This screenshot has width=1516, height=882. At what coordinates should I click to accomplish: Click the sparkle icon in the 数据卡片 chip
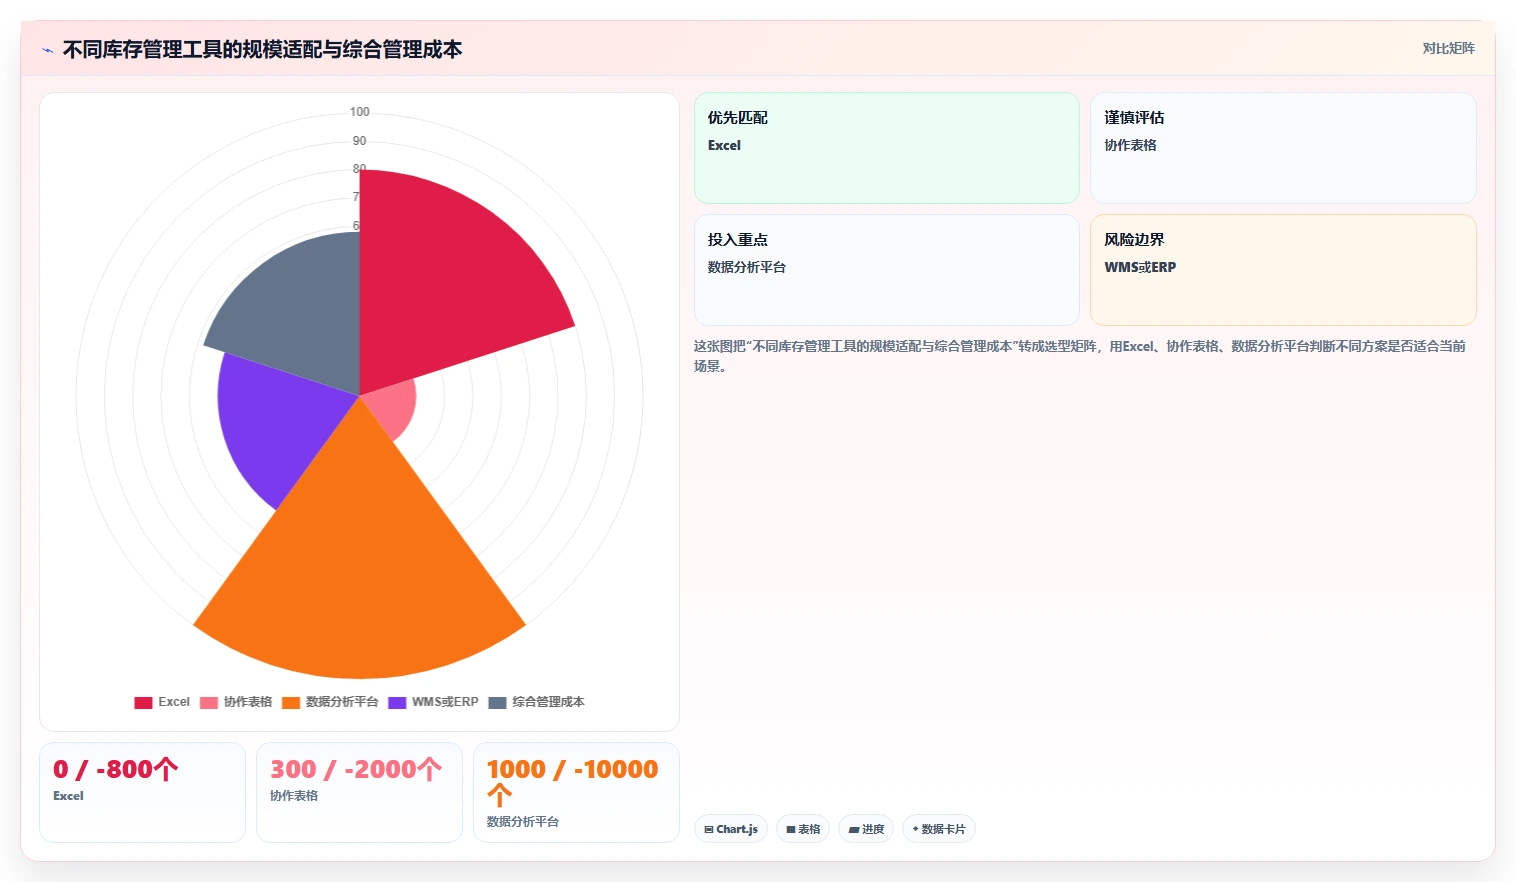[915, 829]
